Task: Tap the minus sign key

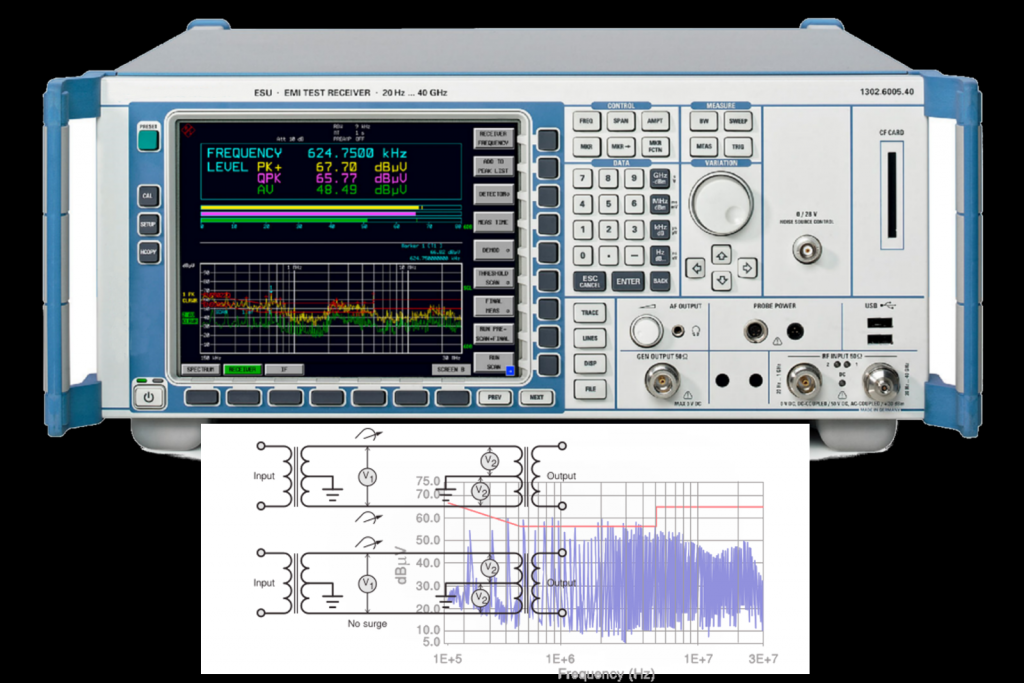Action: [633, 255]
